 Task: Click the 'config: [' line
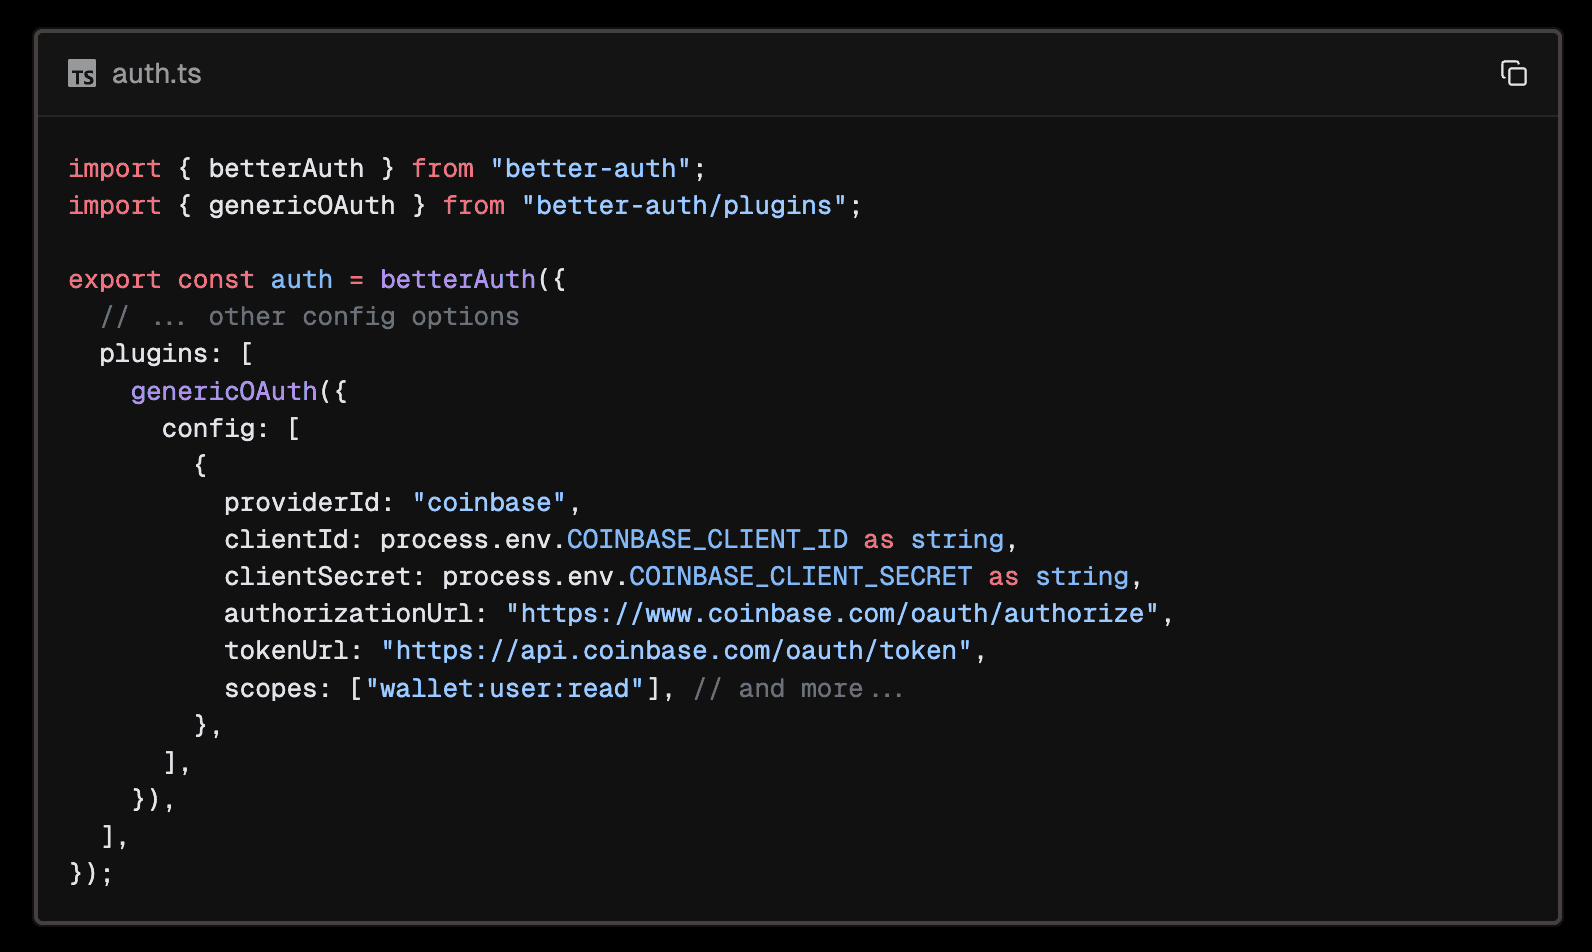point(231,428)
